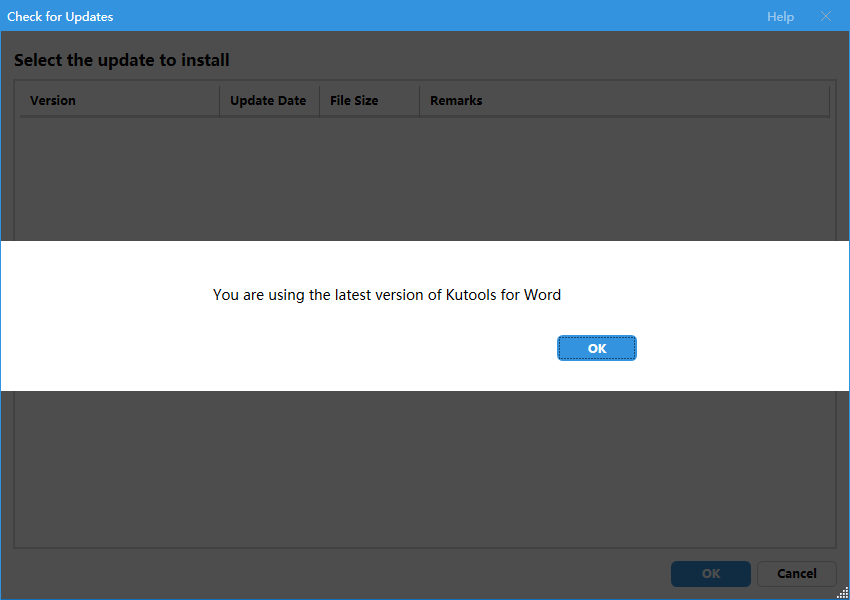Click the File Size column header
Image resolution: width=850 pixels, height=600 pixels.
pyautogui.click(x=369, y=101)
